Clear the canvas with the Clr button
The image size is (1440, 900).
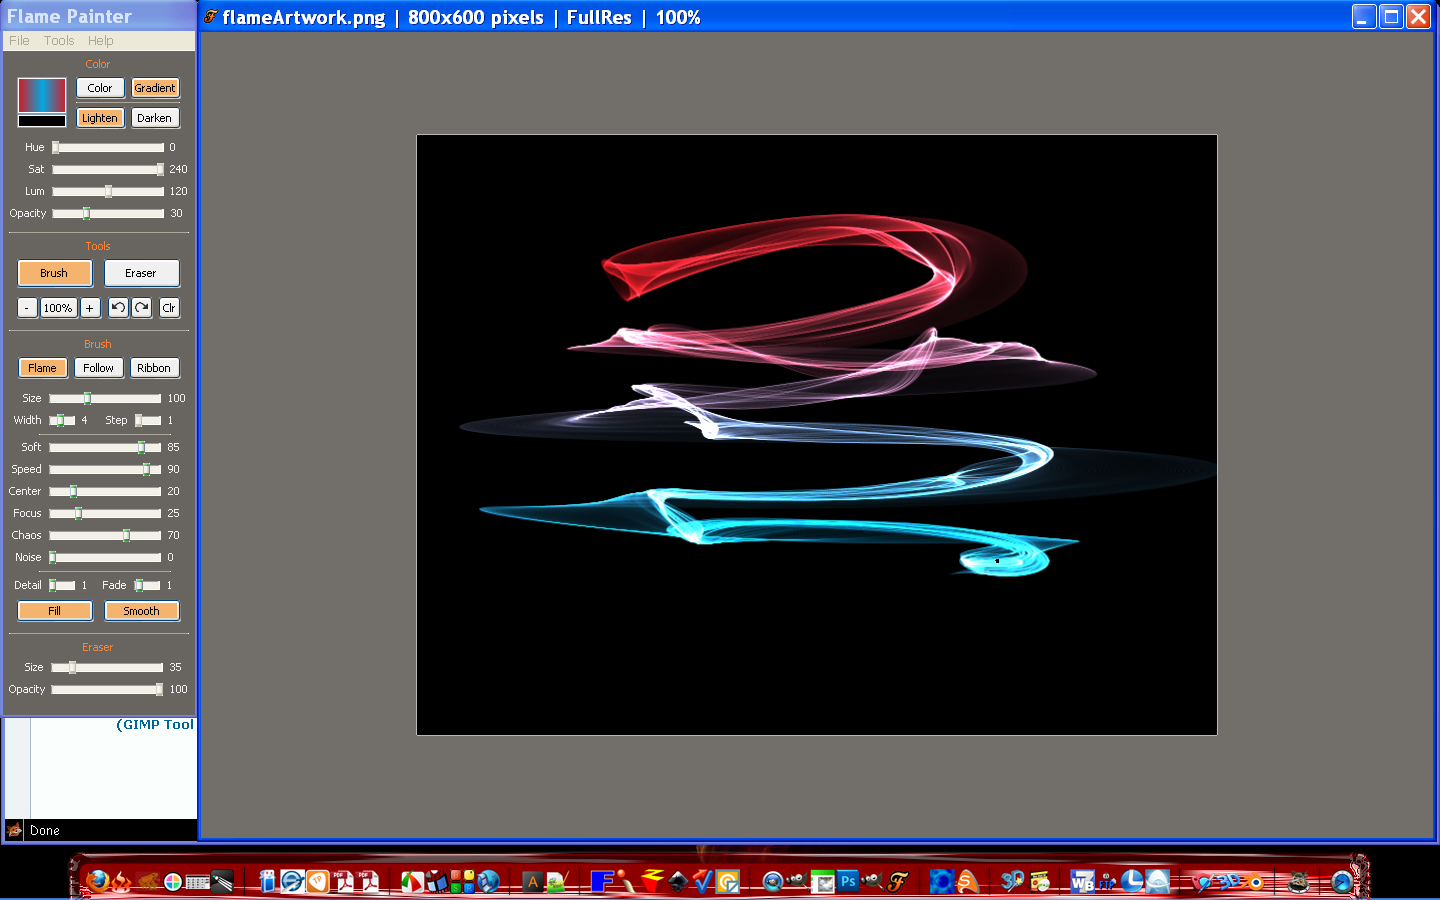click(168, 307)
